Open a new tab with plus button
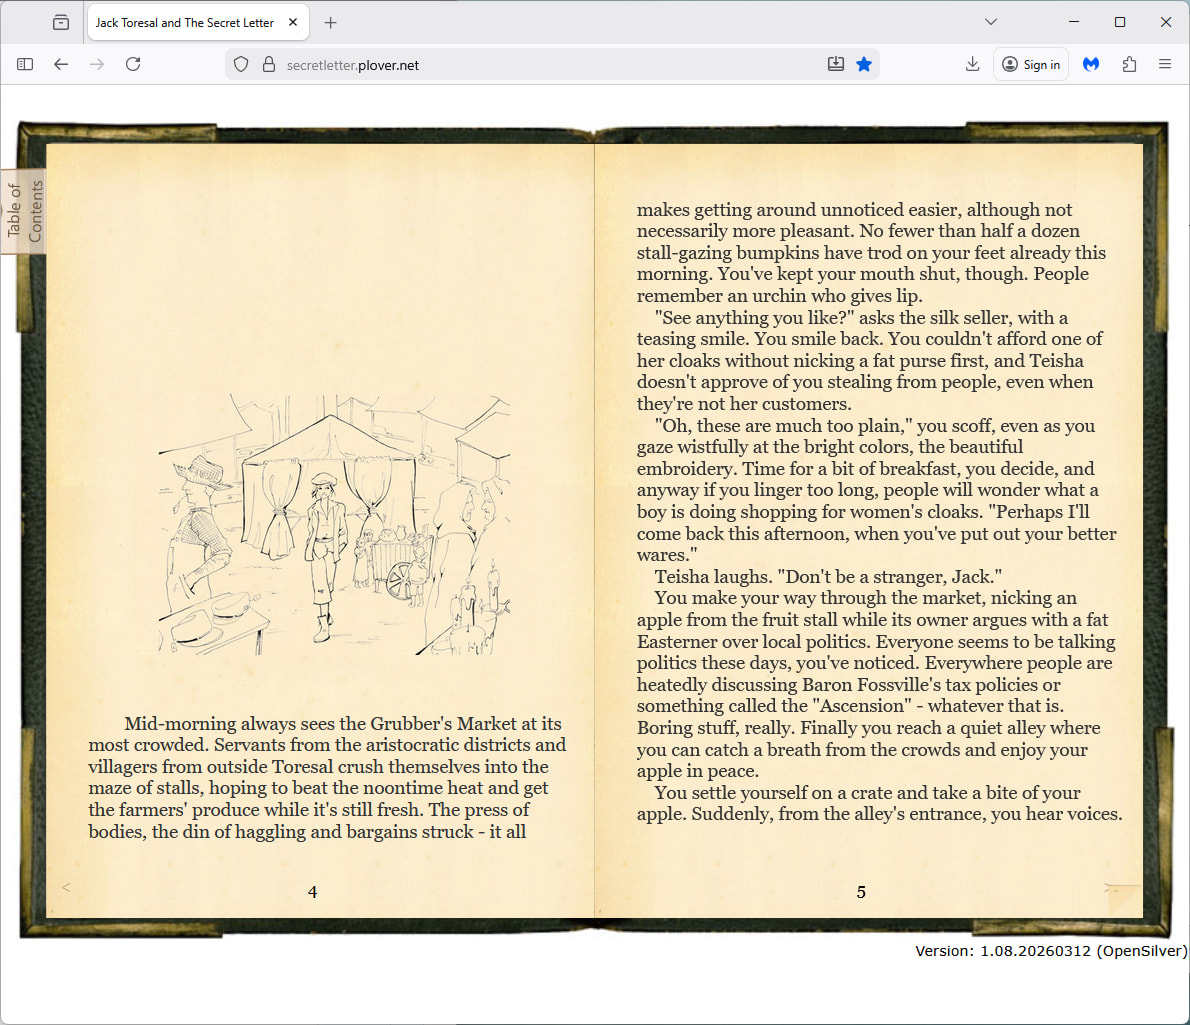The image size is (1190, 1025). coord(331,22)
